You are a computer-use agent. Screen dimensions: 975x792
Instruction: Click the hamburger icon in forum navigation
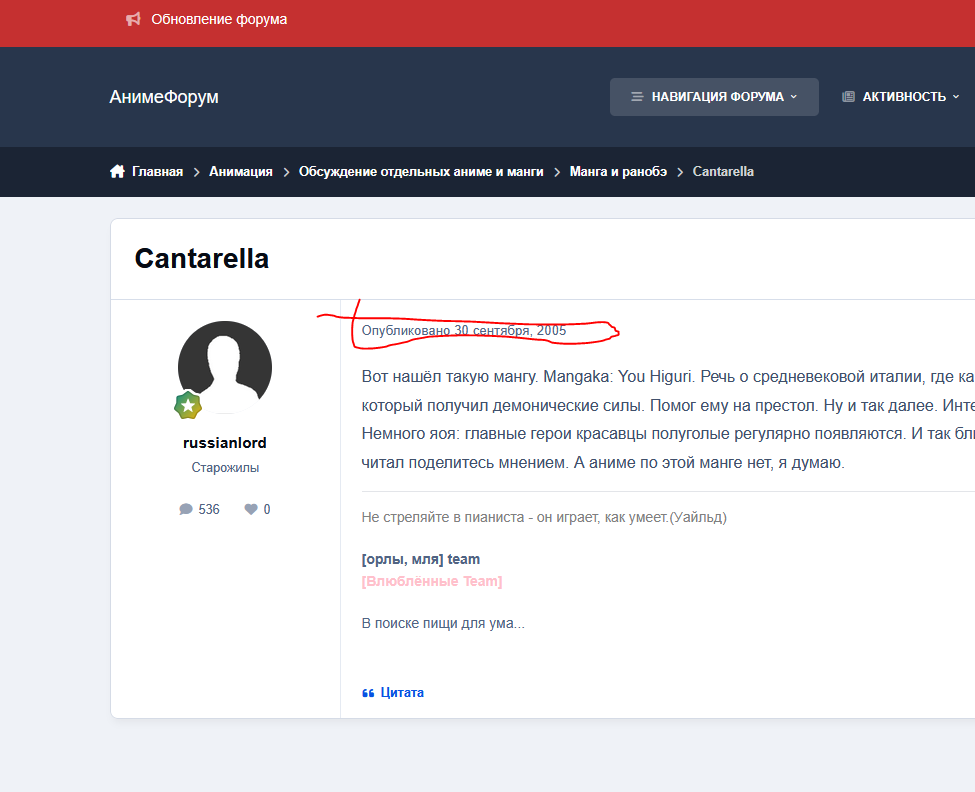(637, 97)
